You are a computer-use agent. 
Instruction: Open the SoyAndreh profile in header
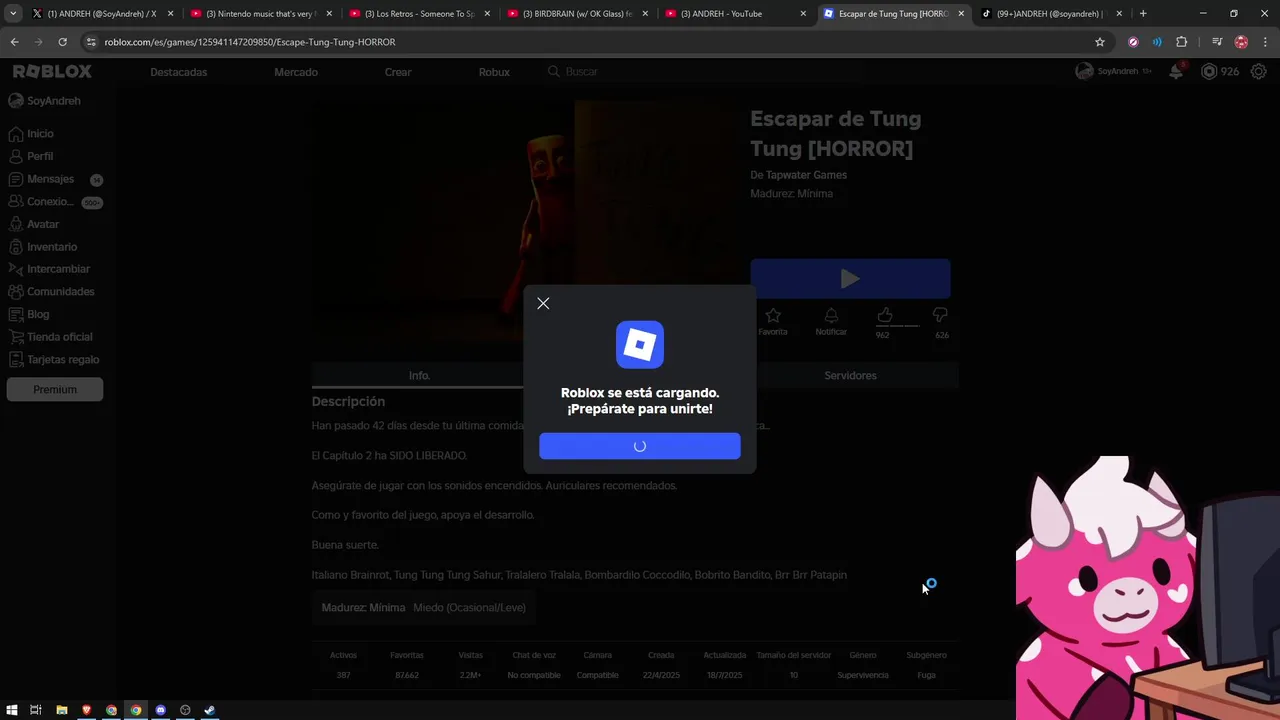coord(1112,71)
